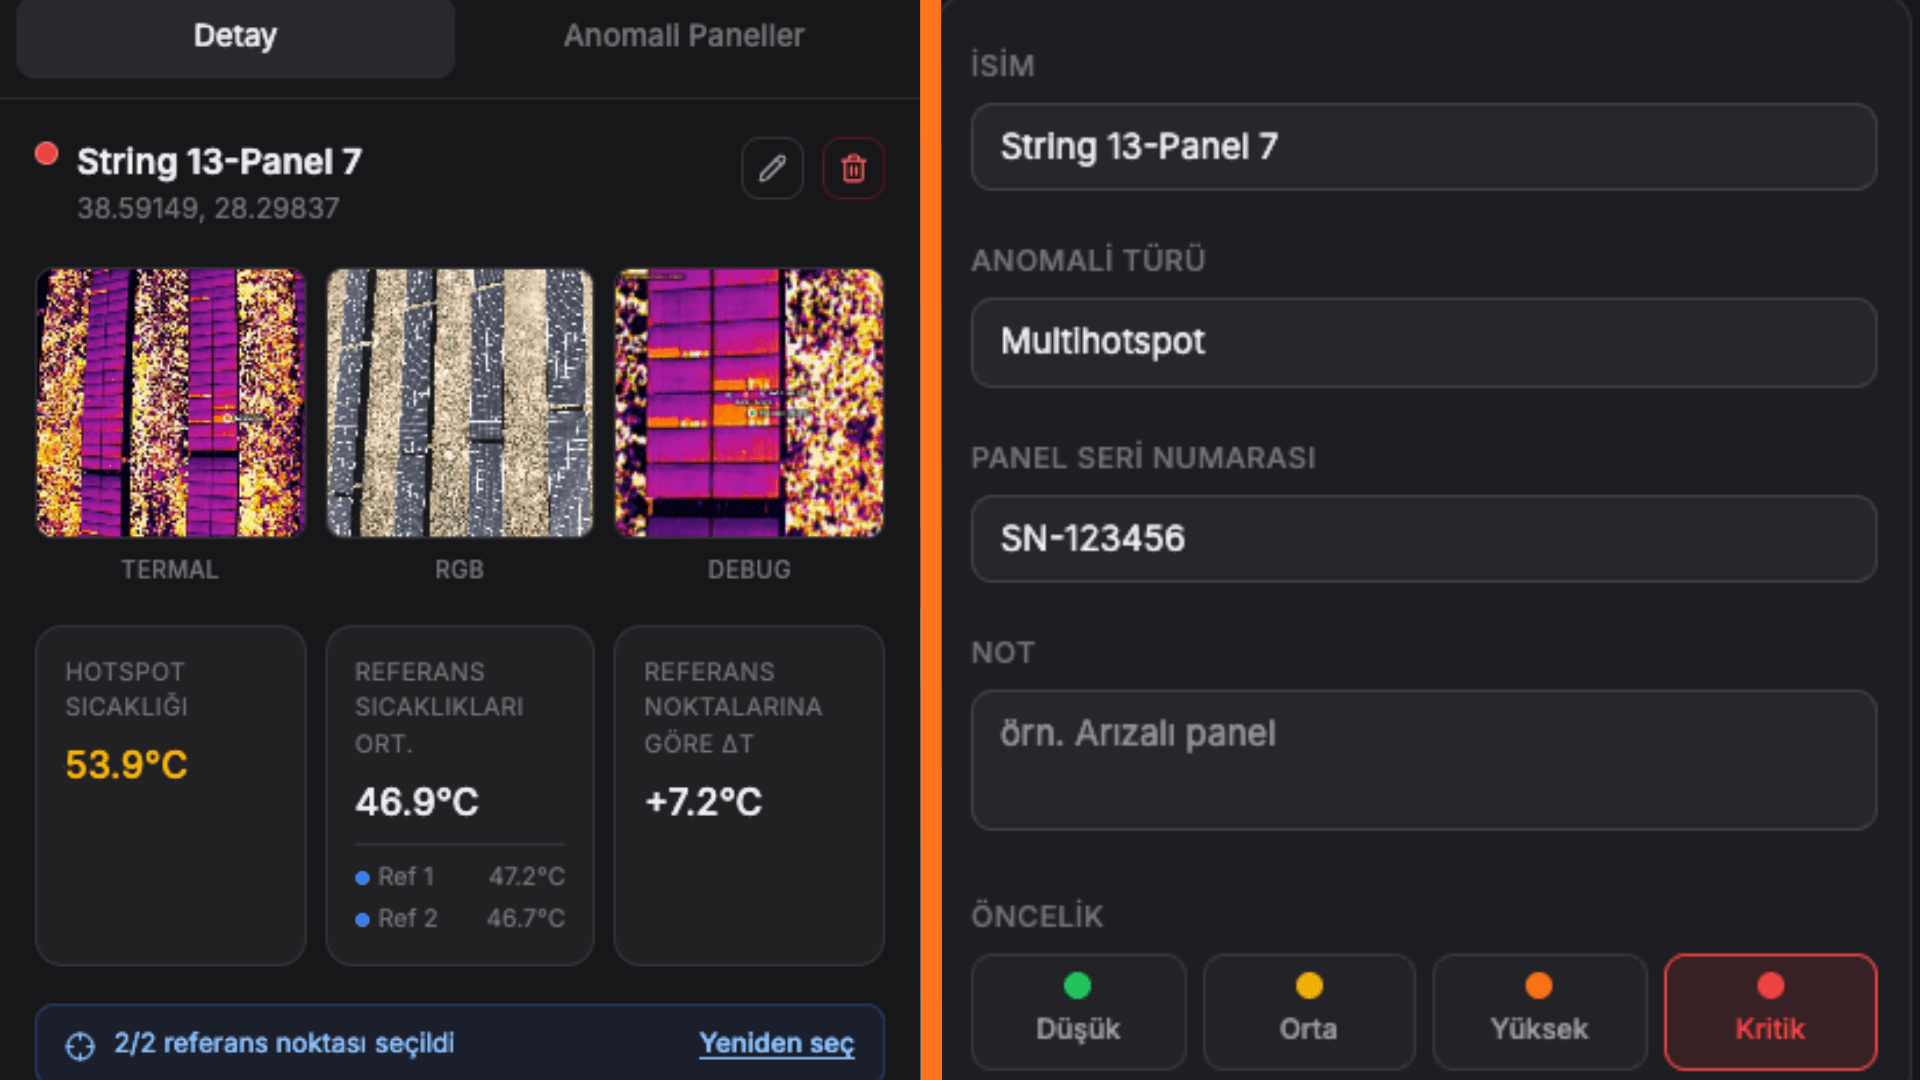
Task: Click the red trash delete icon
Action: [853, 168]
